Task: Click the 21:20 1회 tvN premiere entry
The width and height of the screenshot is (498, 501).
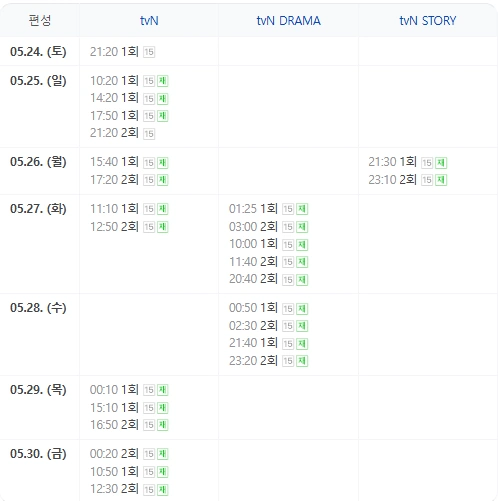Action: [114, 52]
